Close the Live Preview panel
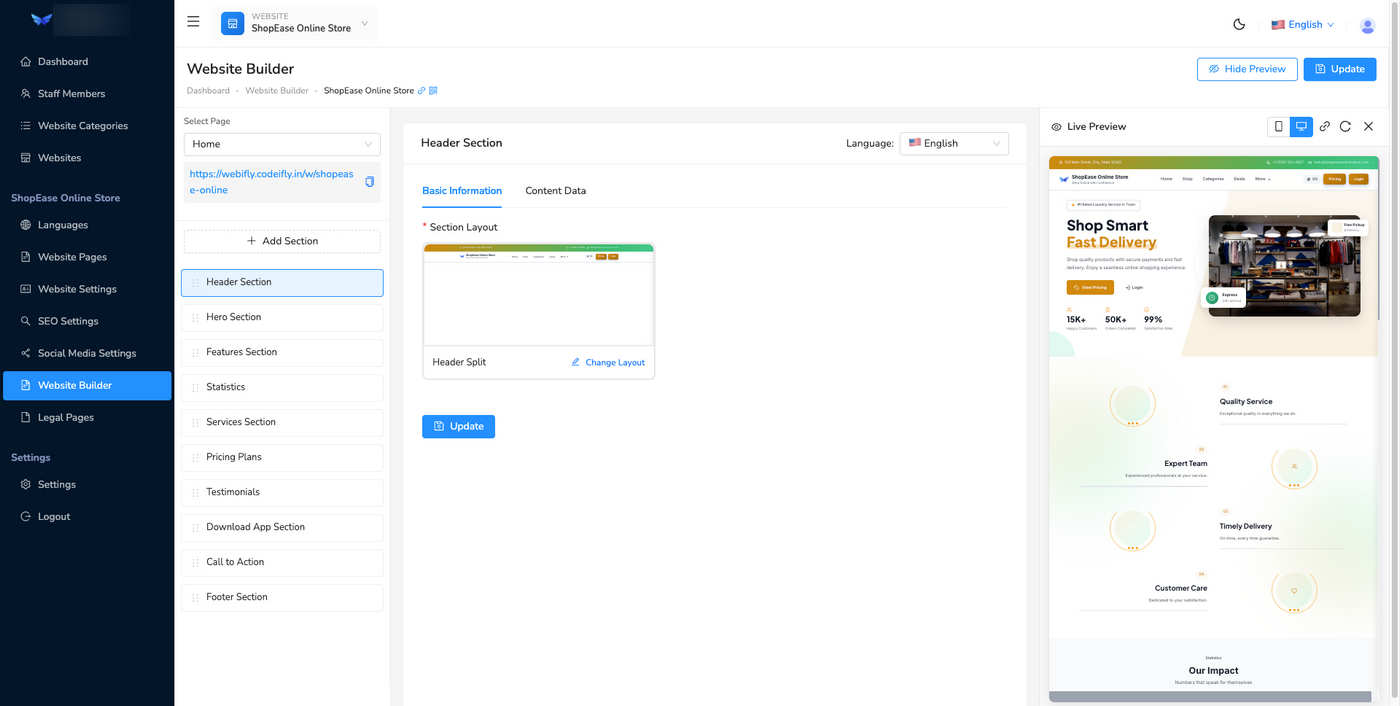 (1369, 127)
